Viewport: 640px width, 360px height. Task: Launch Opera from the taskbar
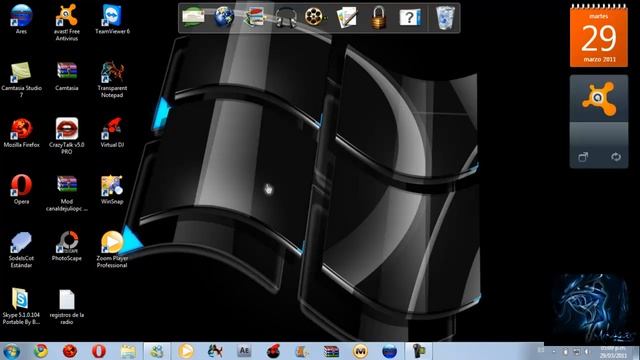tap(99, 351)
